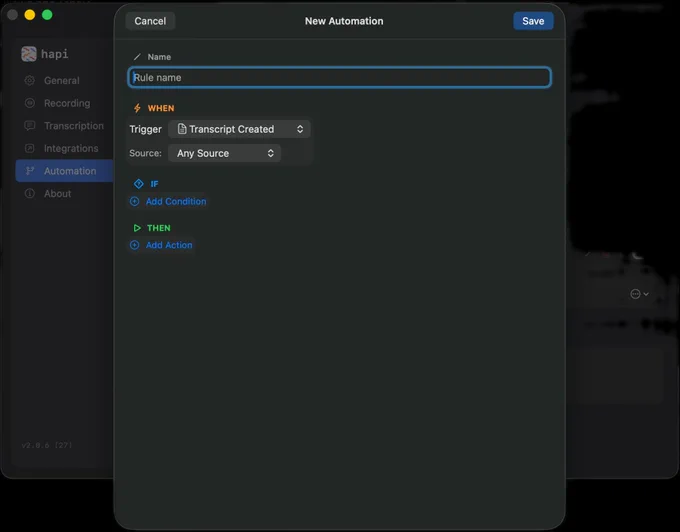This screenshot has height=532, width=680.
Task: Click the gear icon beside General
Action: point(29,80)
